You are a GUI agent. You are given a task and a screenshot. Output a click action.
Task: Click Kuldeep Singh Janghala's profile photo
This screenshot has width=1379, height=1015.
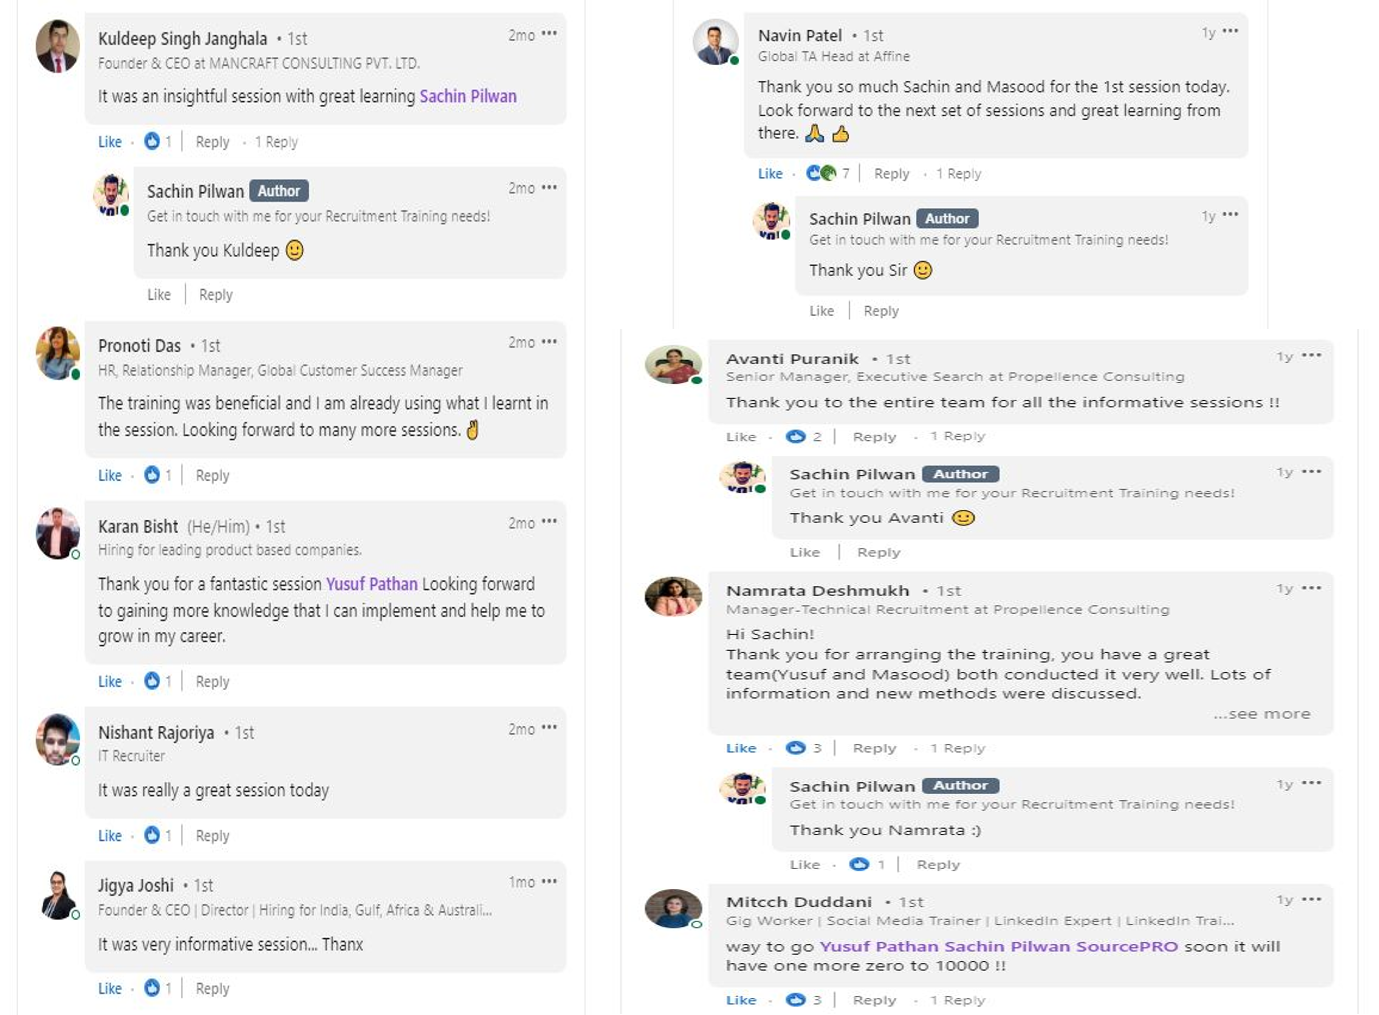click(57, 46)
